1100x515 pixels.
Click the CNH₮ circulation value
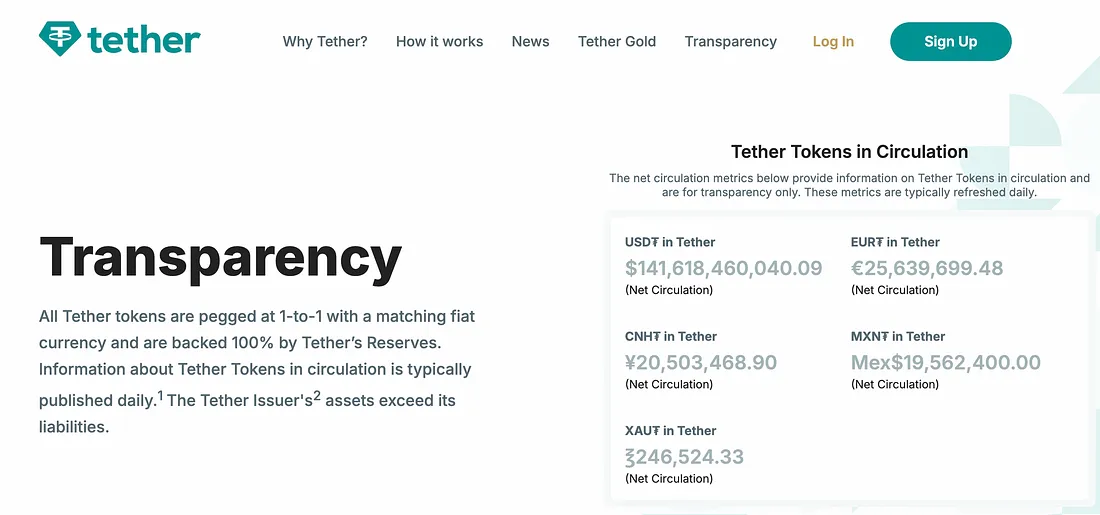coord(700,362)
